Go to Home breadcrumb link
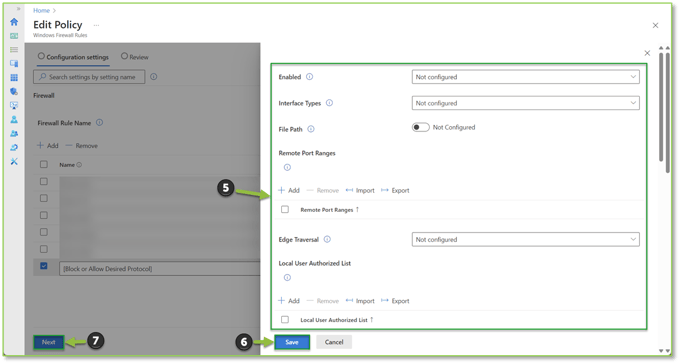This screenshot has height=364, width=680. (41, 10)
